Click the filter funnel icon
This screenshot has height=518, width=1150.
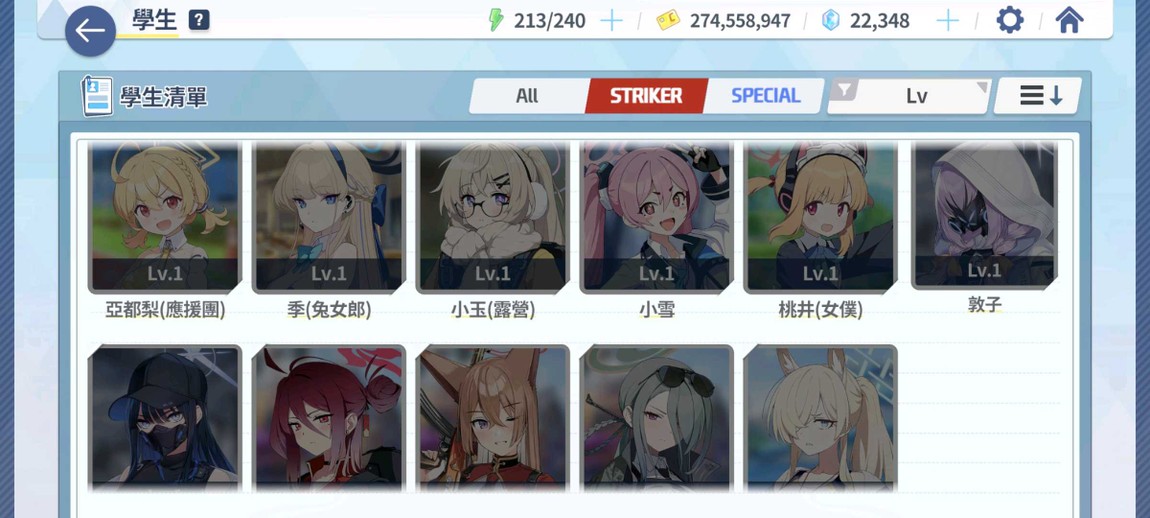pos(845,90)
